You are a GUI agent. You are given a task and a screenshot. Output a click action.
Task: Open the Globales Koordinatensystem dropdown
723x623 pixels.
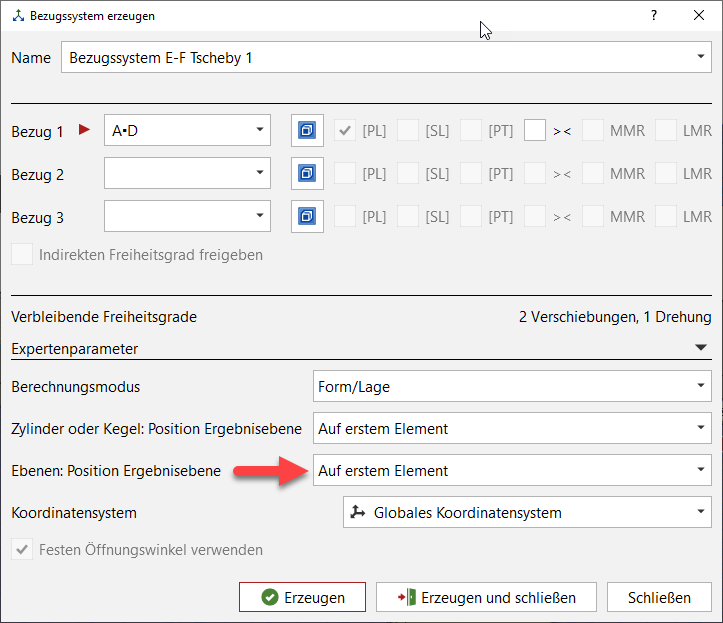(700, 512)
